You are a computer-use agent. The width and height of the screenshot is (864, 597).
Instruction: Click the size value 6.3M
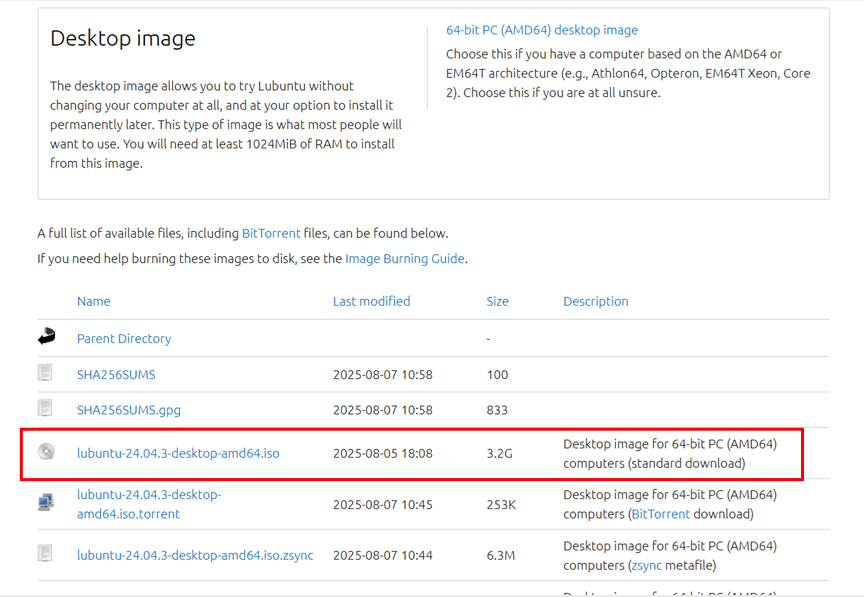click(501, 555)
